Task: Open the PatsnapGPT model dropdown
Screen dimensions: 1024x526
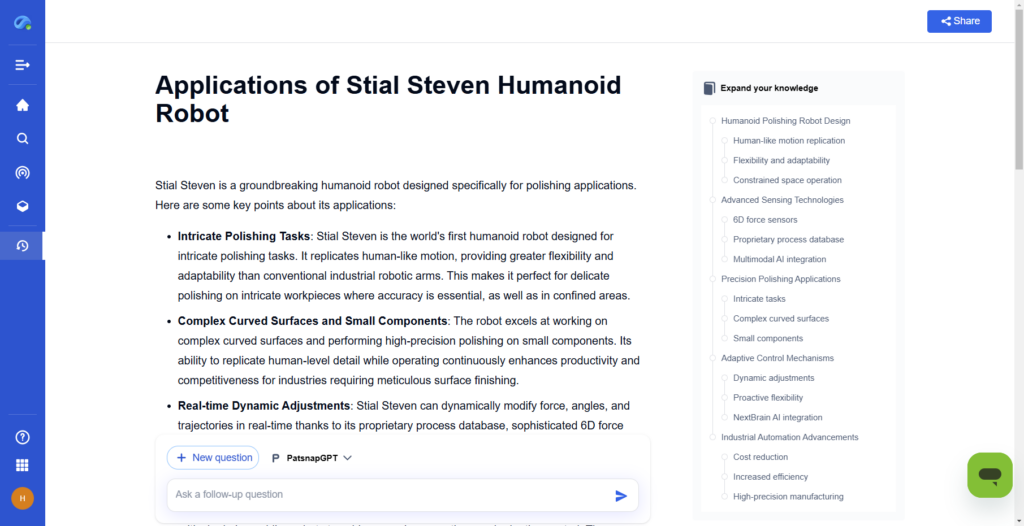Action: click(312, 458)
